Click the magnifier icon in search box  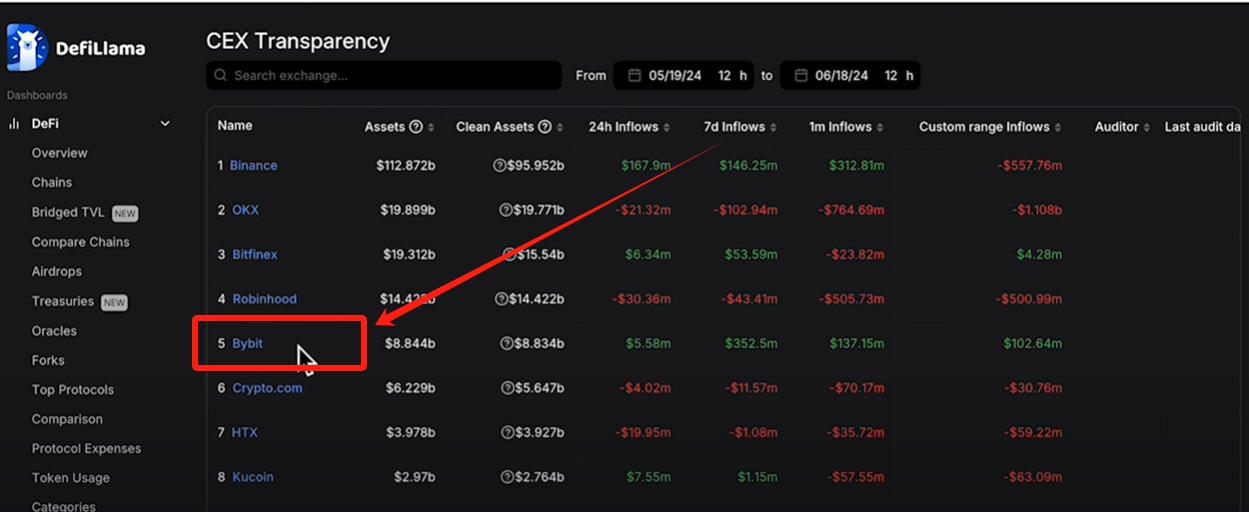pyautogui.click(x=221, y=76)
